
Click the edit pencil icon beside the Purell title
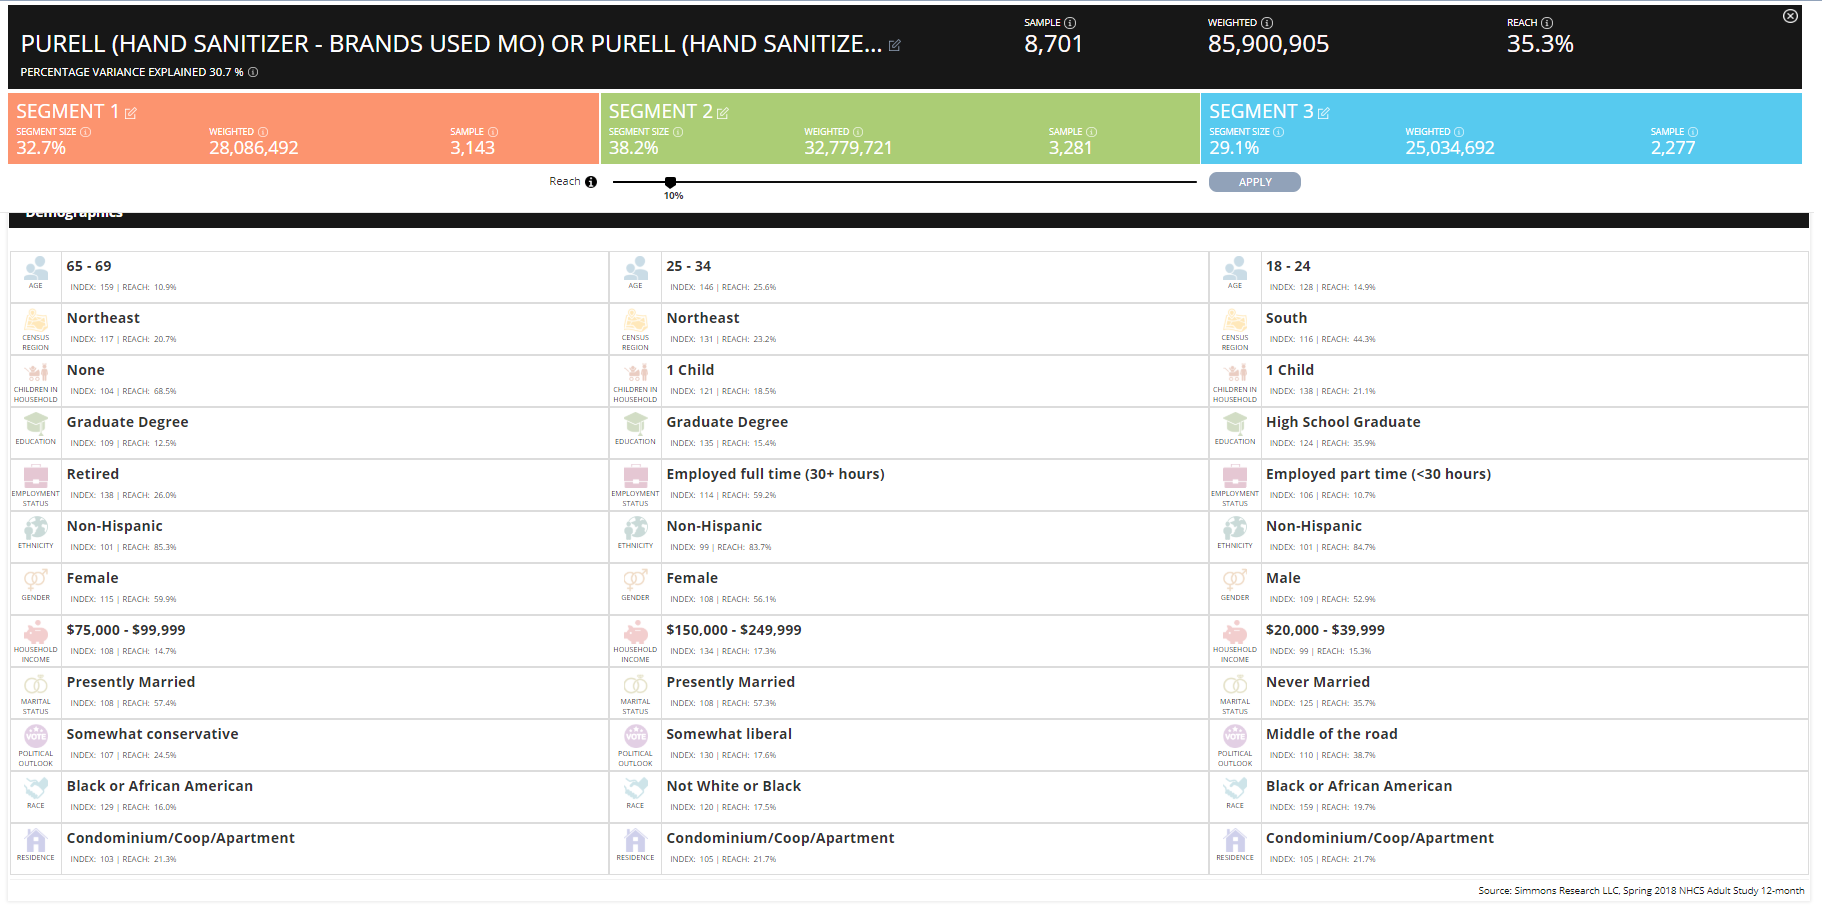pos(894,45)
